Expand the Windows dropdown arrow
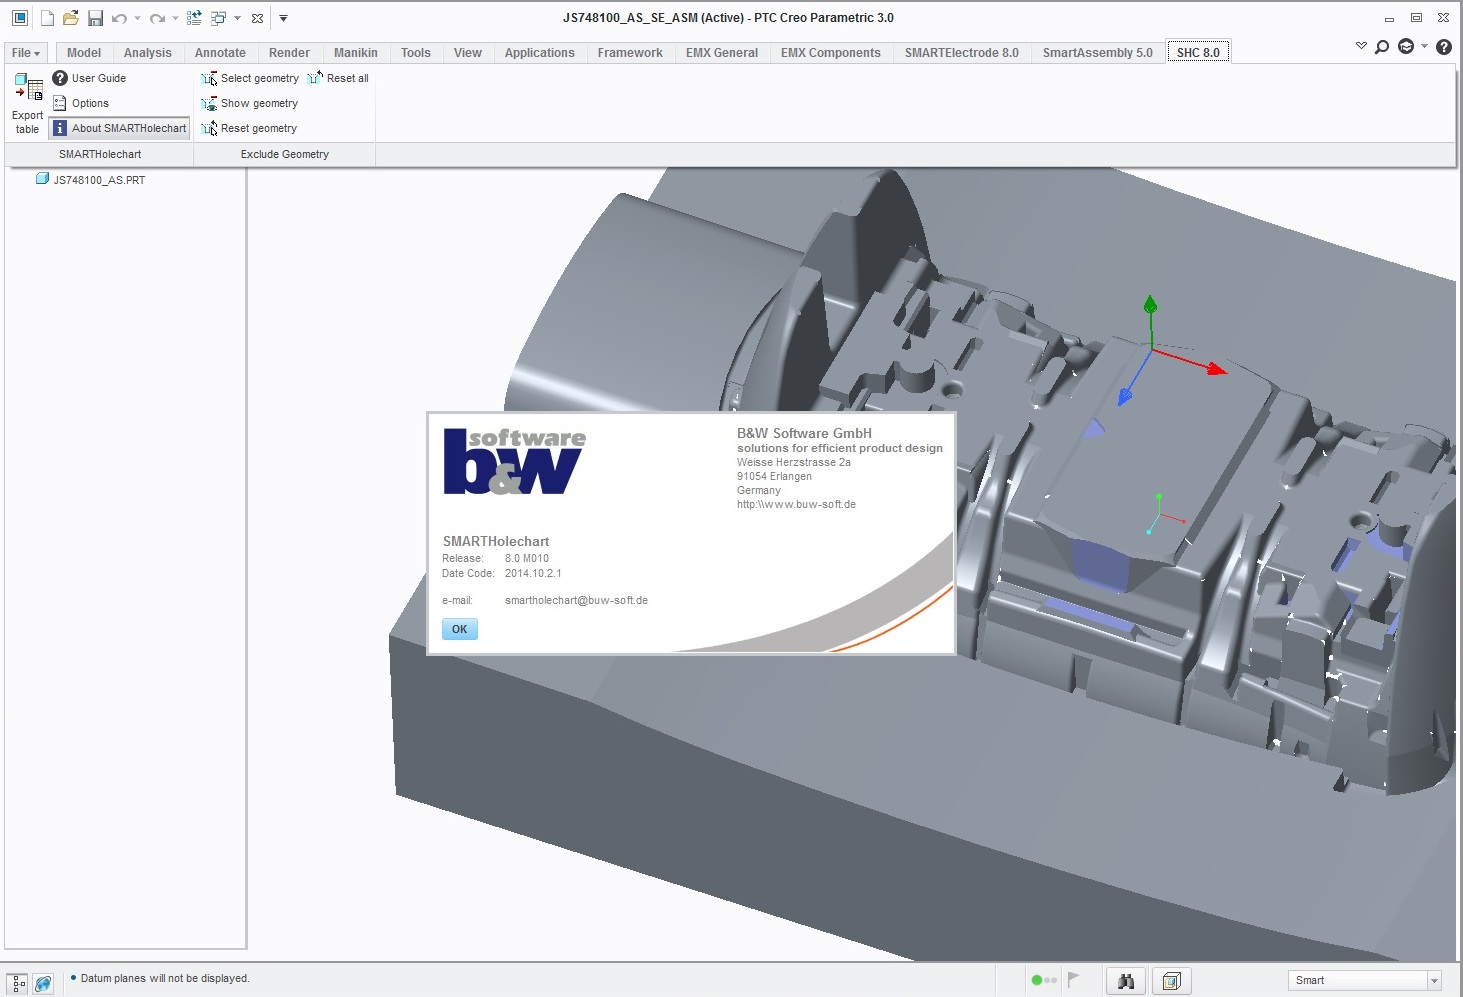The width and height of the screenshot is (1463, 997). pos(237,18)
